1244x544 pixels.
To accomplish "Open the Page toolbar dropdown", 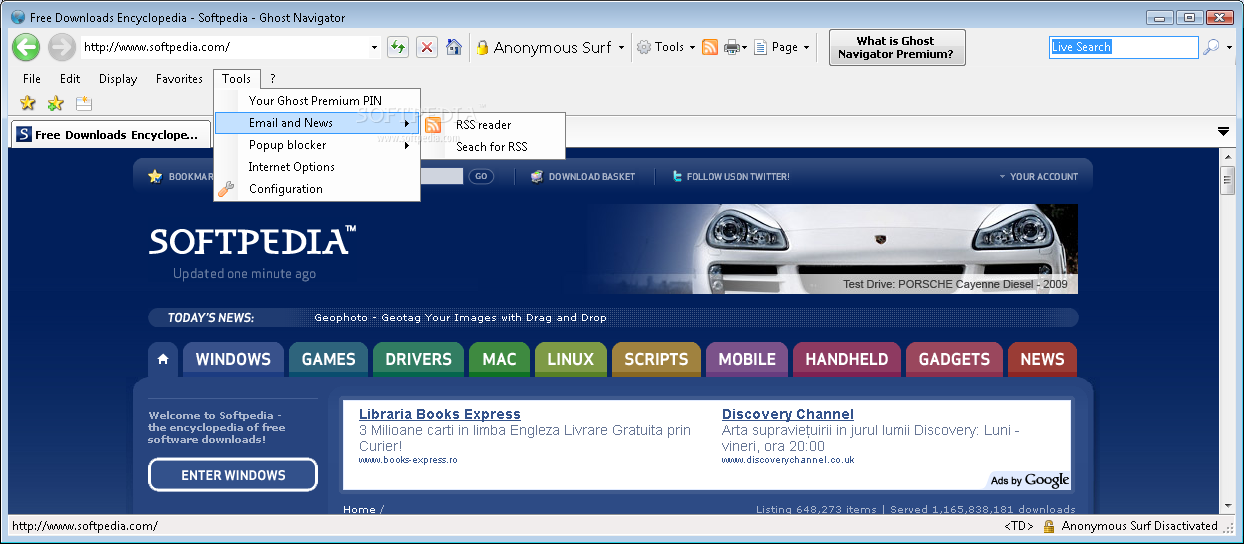I will click(781, 47).
